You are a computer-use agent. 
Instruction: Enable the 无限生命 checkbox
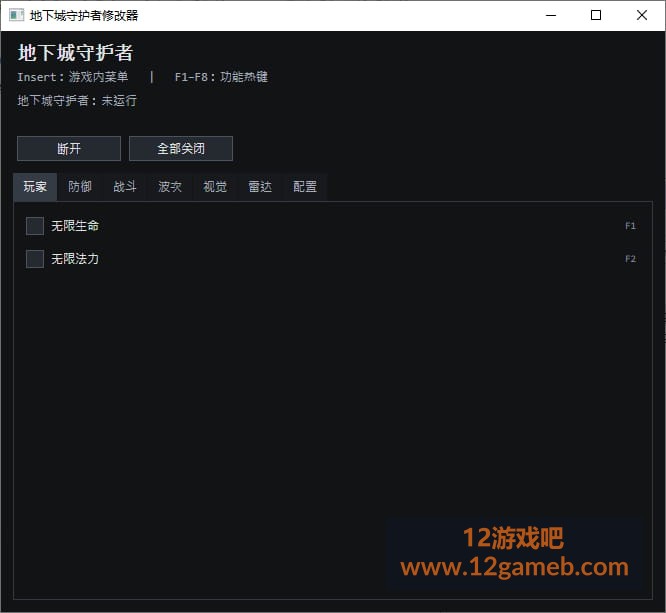(35, 226)
